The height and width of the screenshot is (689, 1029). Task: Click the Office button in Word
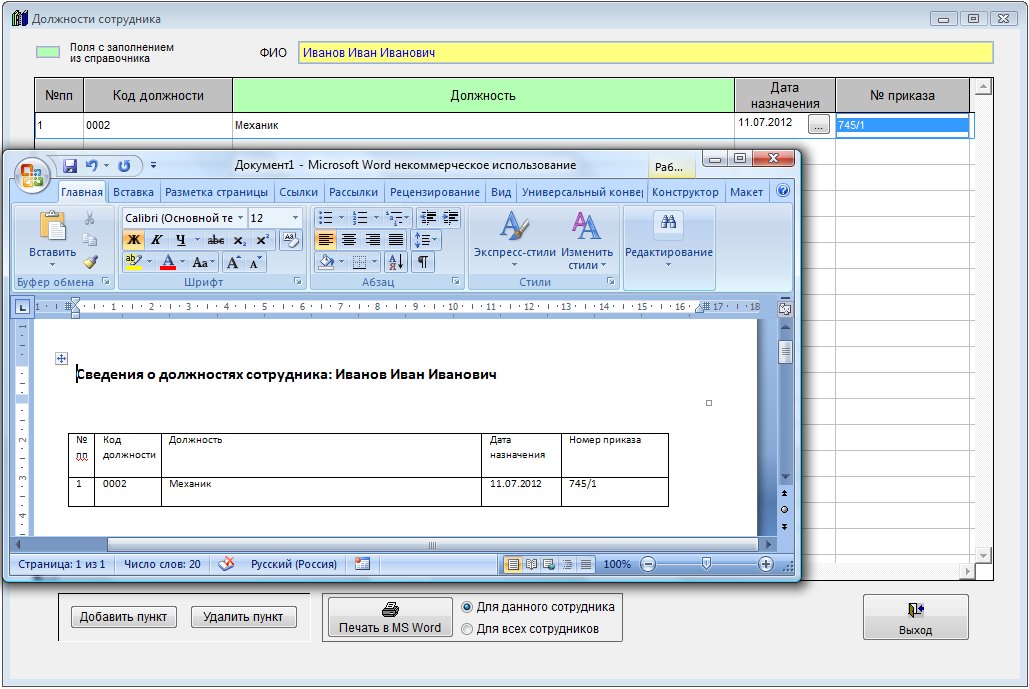[x=33, y=173]
